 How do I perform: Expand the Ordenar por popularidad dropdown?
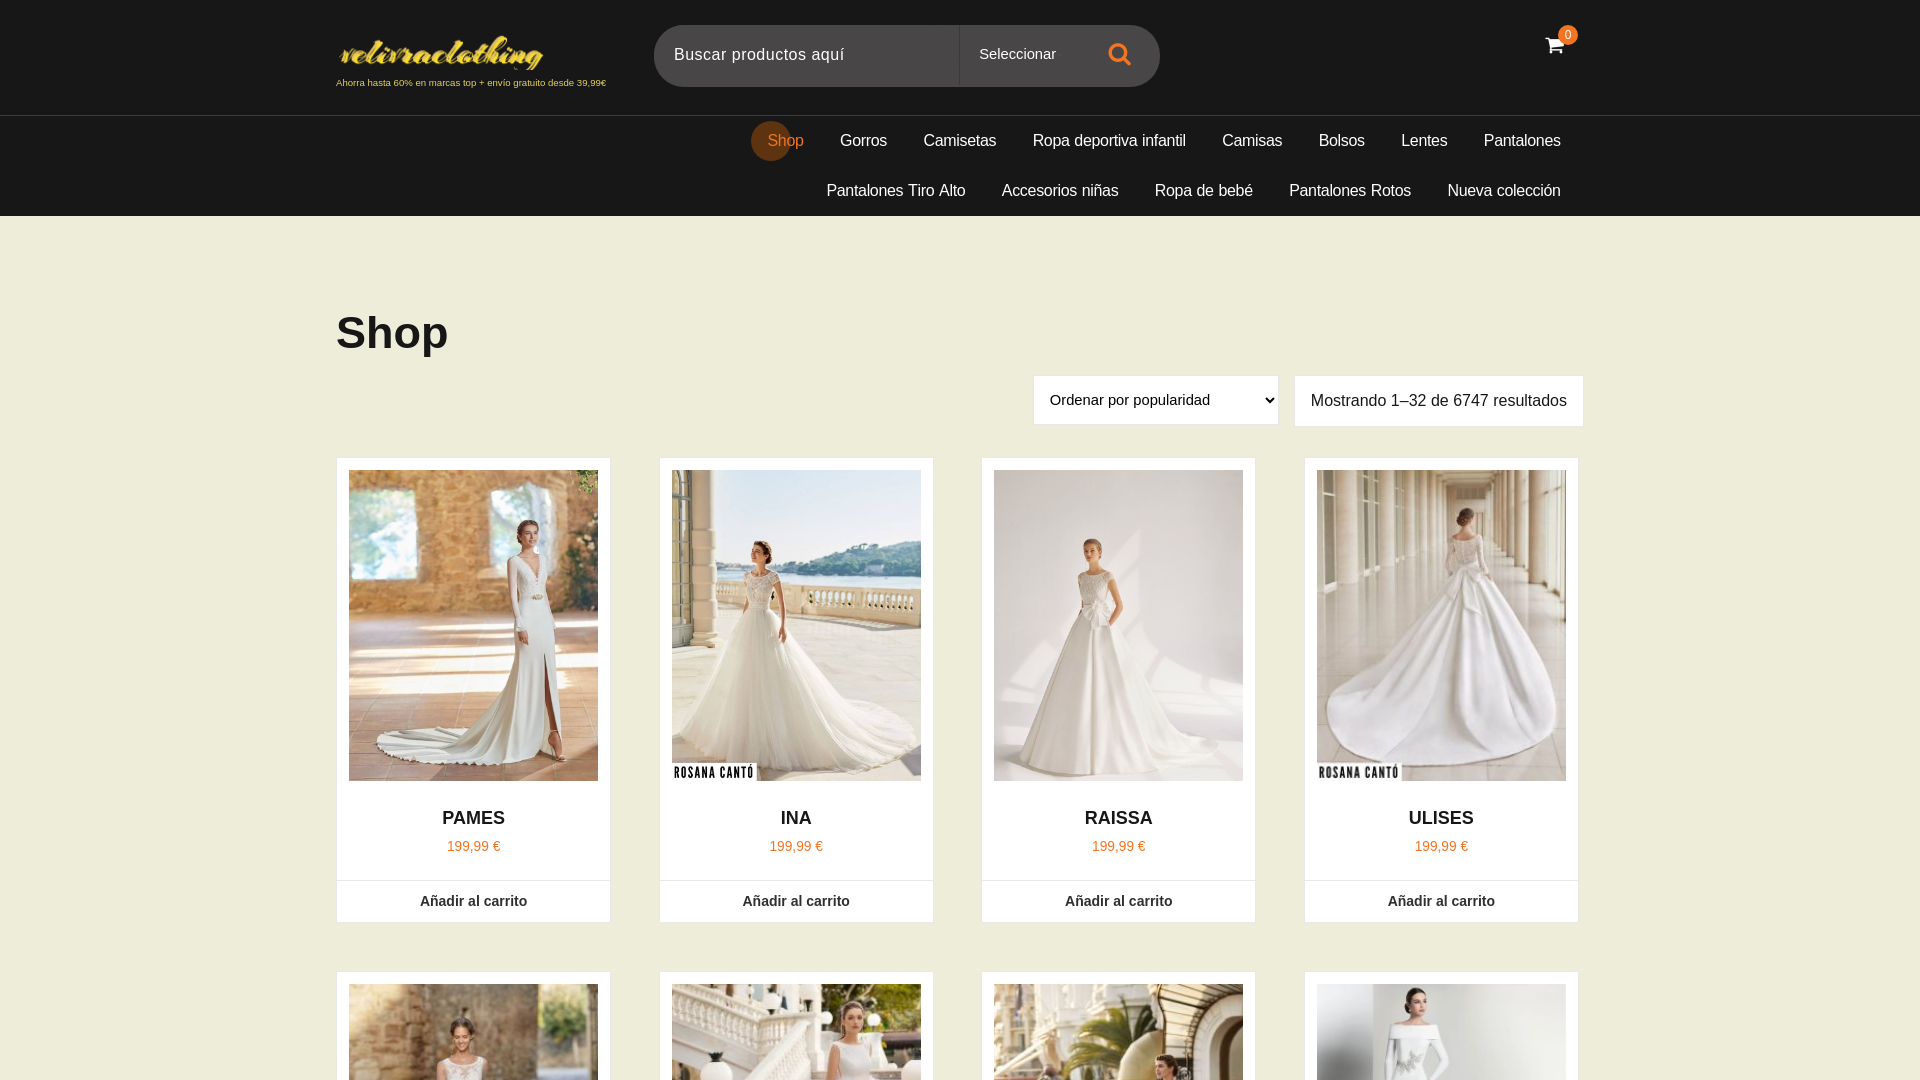tap(1156, 400)
